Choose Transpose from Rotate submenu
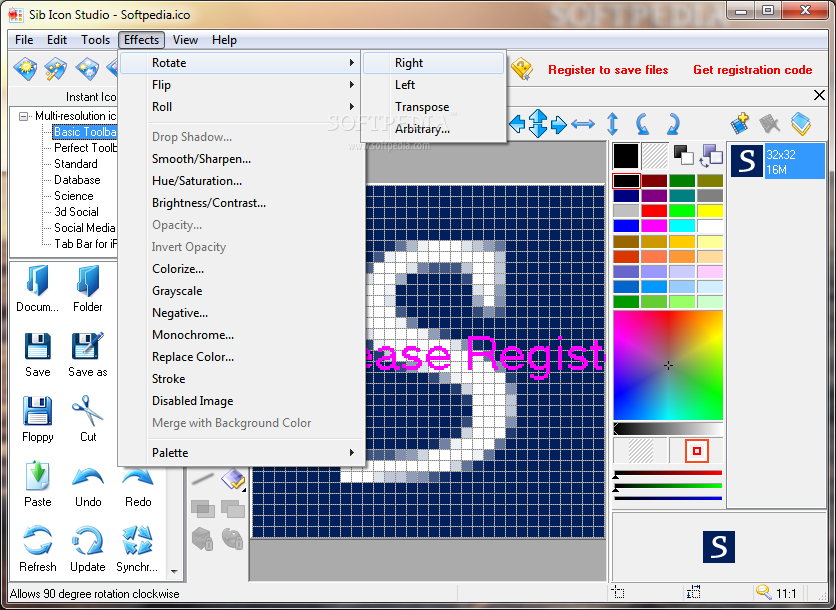The height and width of the screenshot is (610, 836). coord(433,107)
